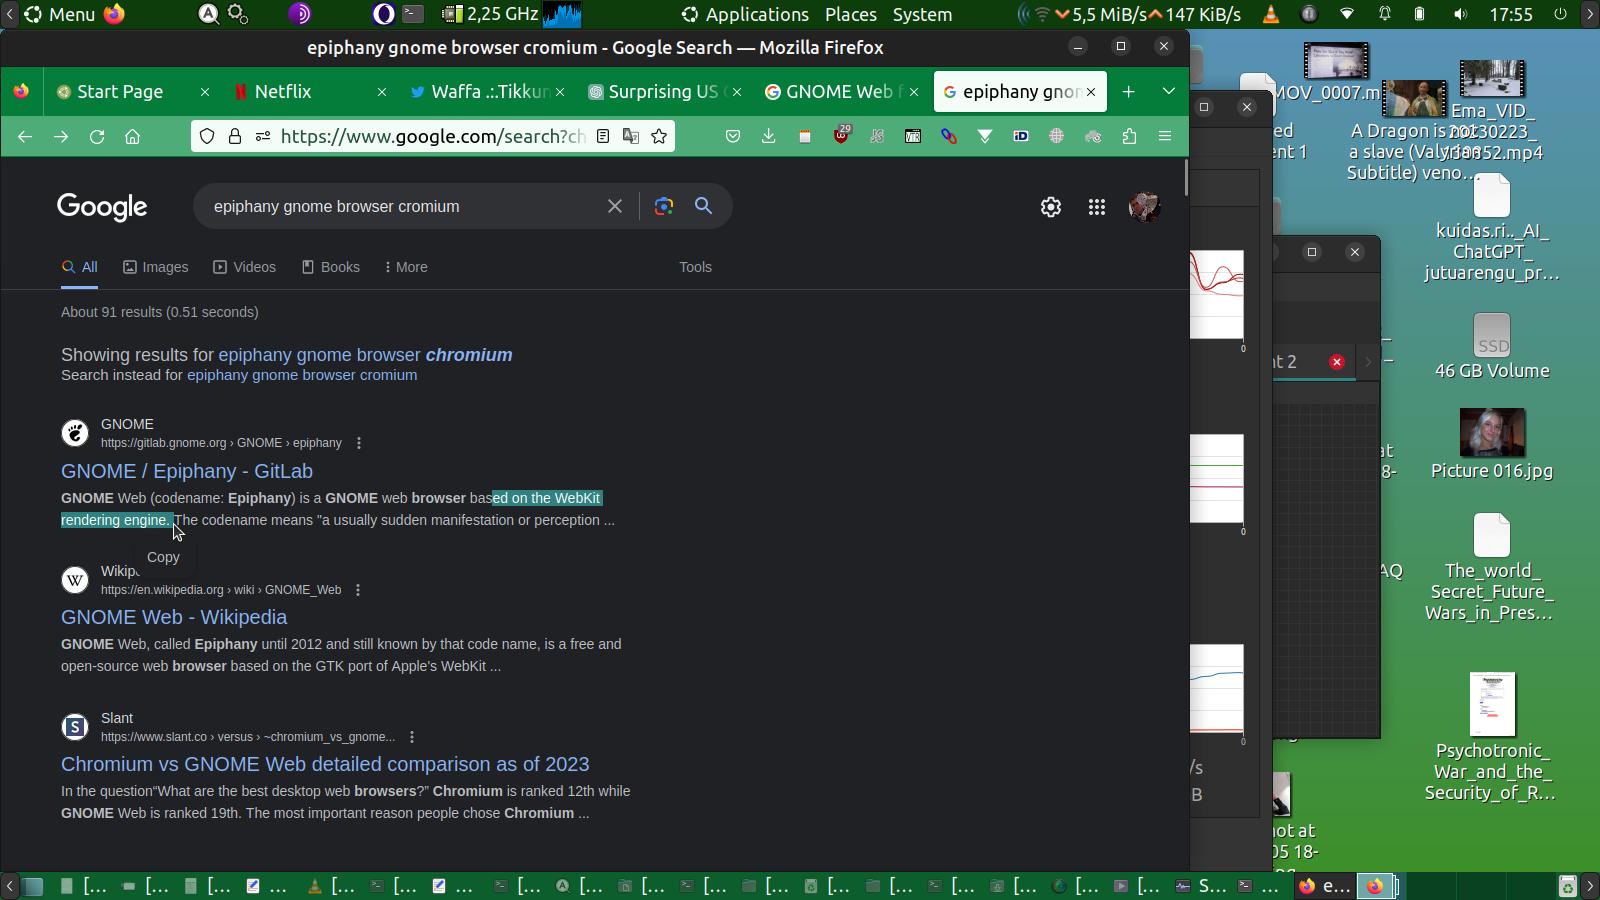List all tabs dropdown arrow
1600x900 pixels.
(1168, 91)
